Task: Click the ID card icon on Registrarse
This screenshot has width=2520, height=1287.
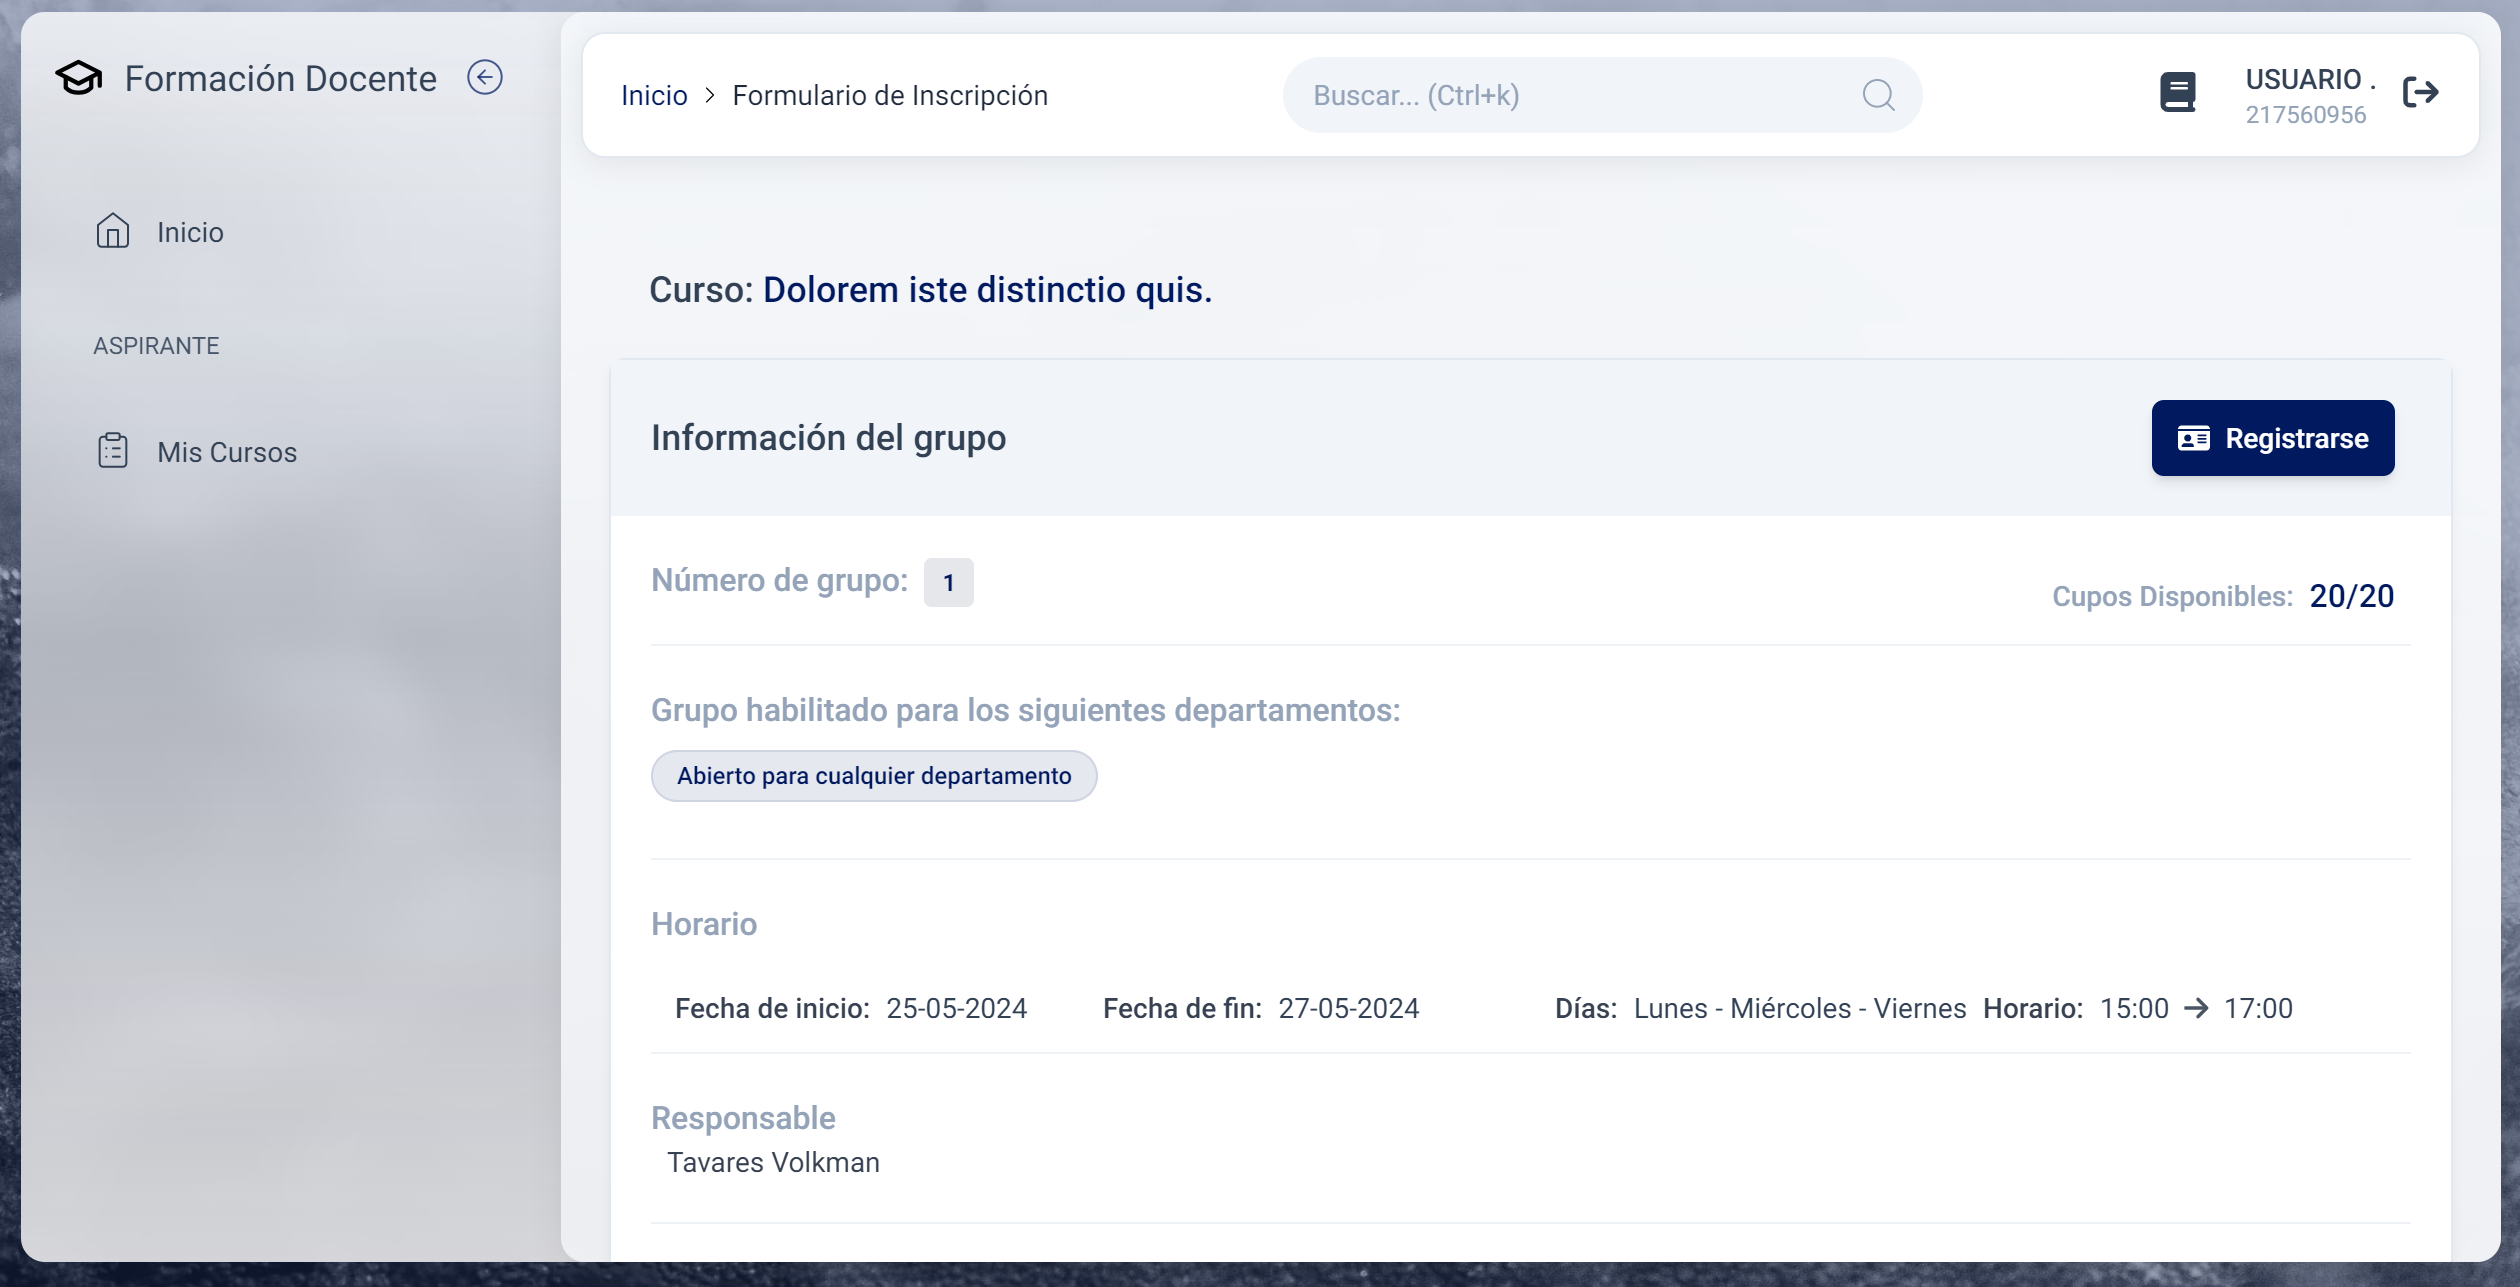Action: (2193, 438)
